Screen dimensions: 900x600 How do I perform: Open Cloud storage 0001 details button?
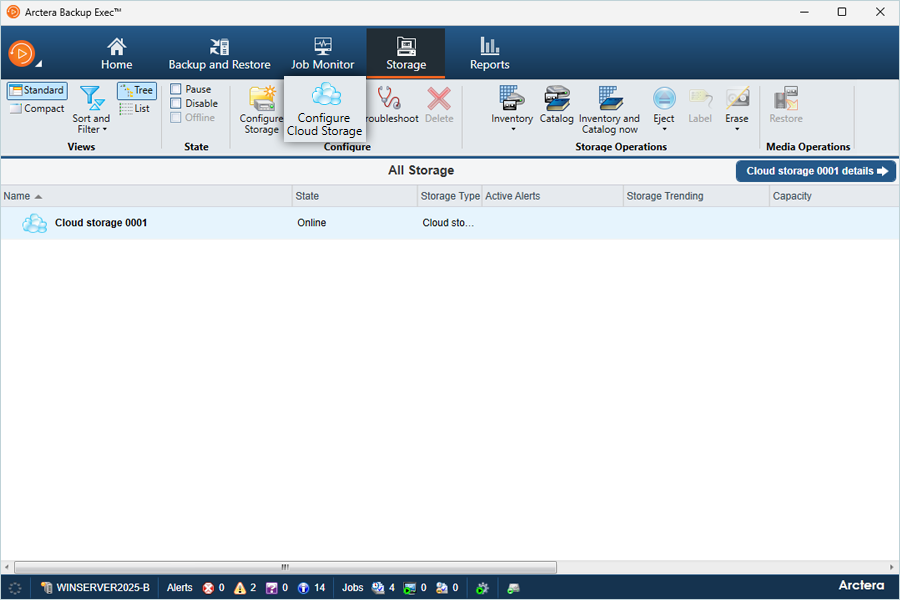[x=816, y=171]
